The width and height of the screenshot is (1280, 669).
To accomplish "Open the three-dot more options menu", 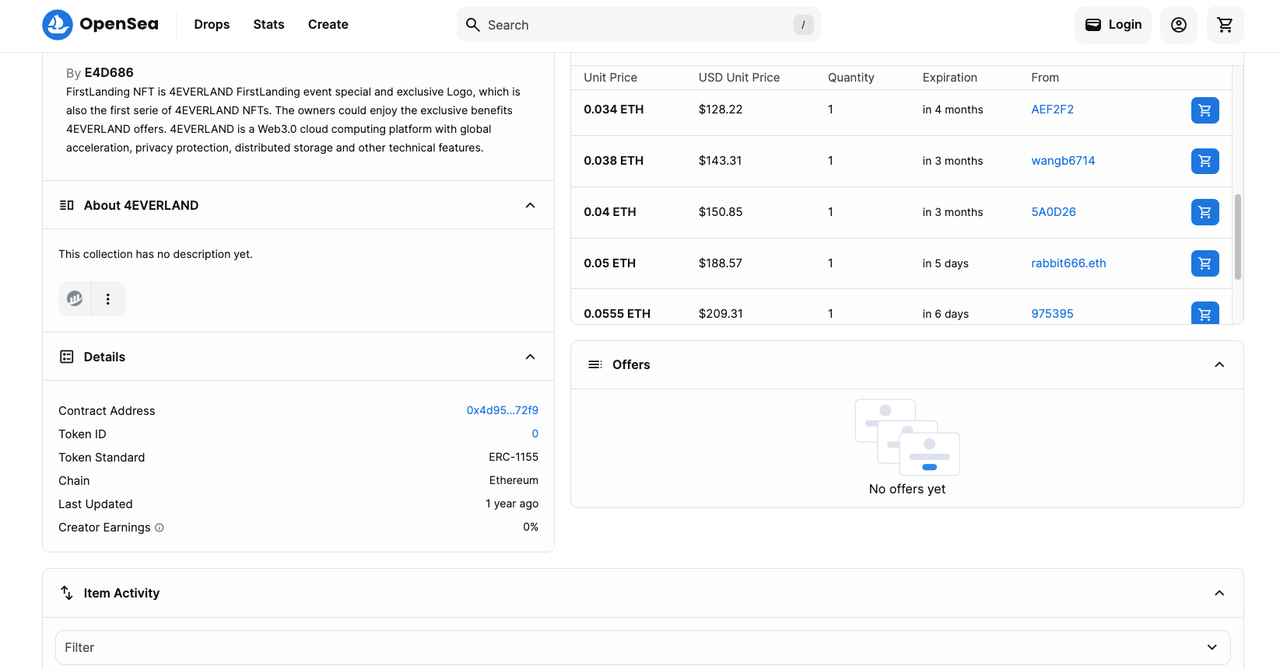I will pos(108,299).
